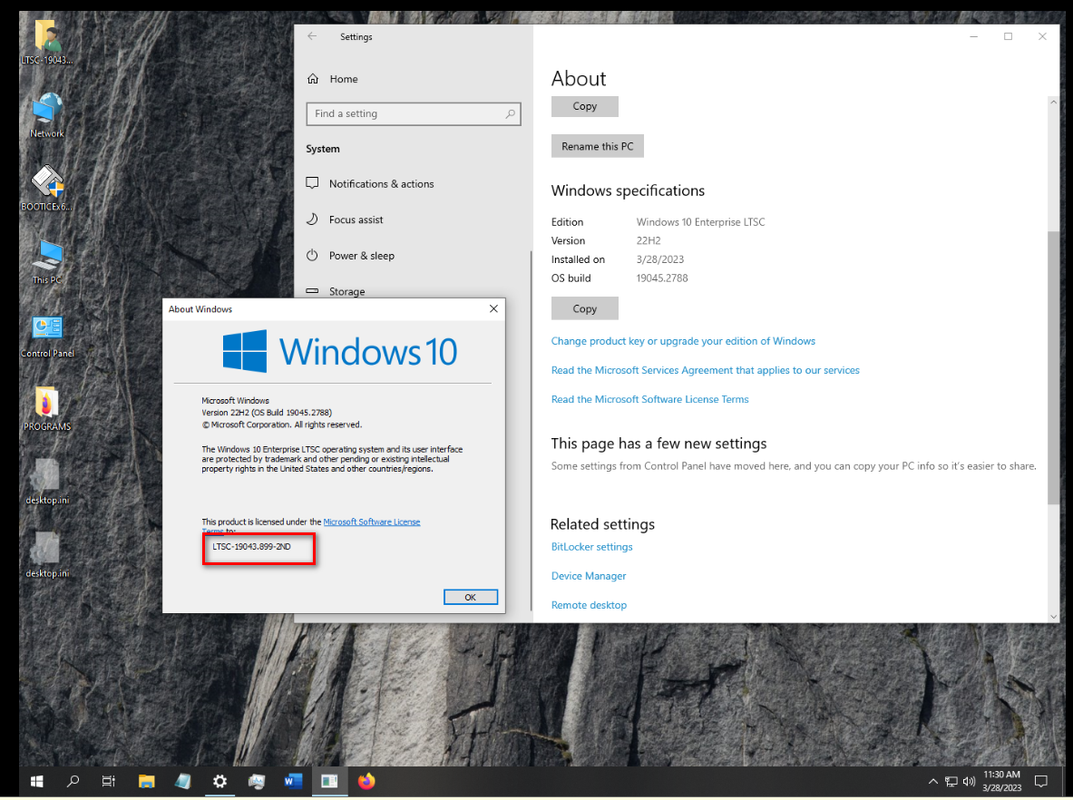Read the Microsoft Services Agreement link
1073x800 pixels.
705,370
